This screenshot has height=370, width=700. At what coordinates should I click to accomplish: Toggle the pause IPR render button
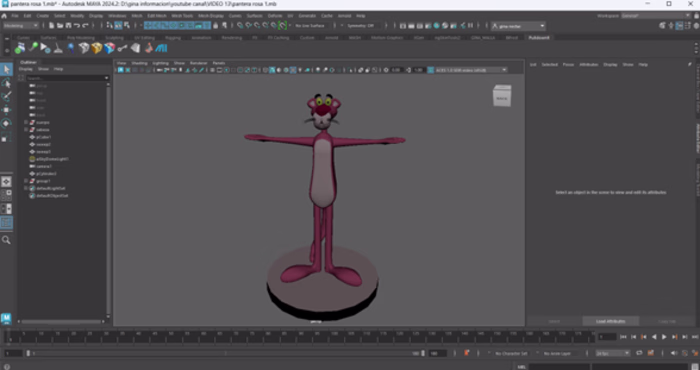point(470,25)
